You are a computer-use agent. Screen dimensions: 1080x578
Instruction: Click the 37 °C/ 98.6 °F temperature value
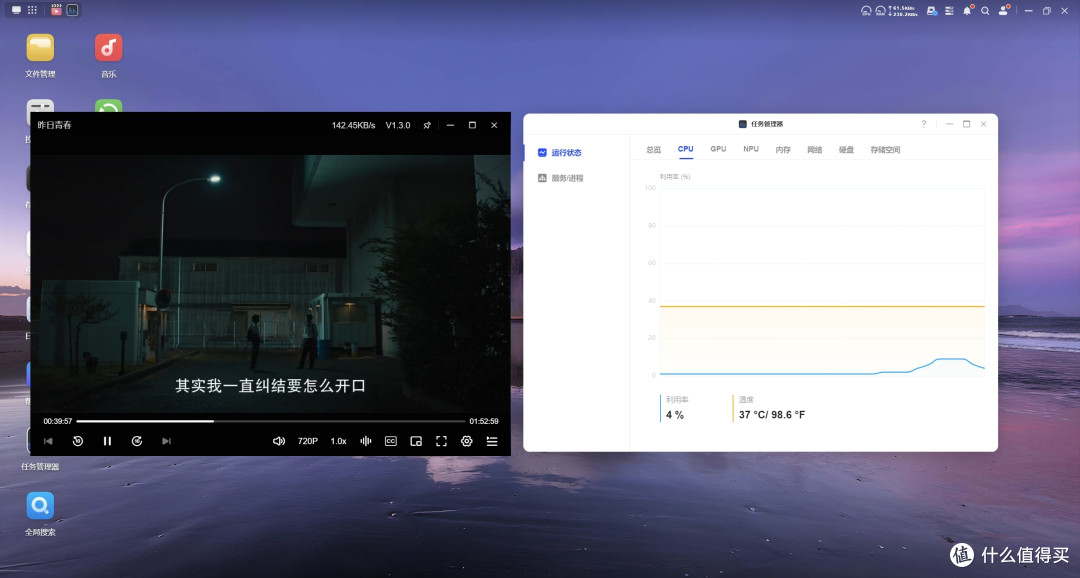[x=772, y=415]
